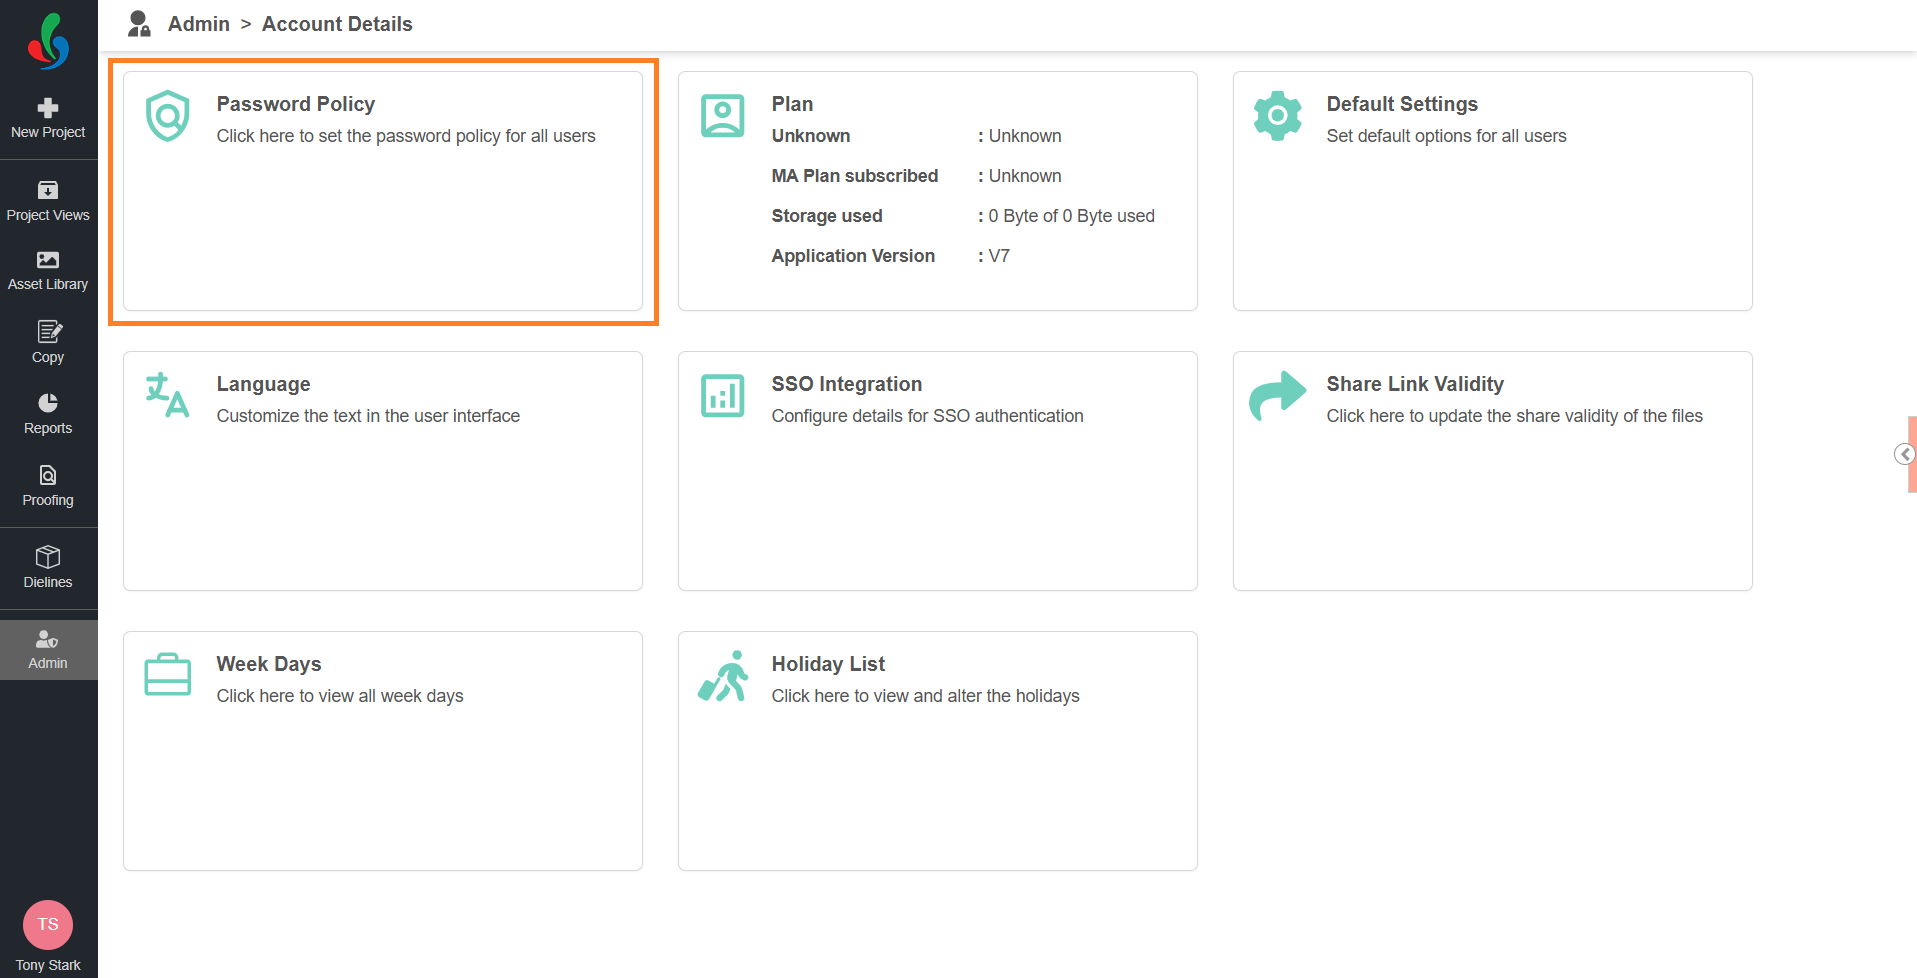Open the Copy section icon
Viewport: 1917px width, 978px height.
49,331
